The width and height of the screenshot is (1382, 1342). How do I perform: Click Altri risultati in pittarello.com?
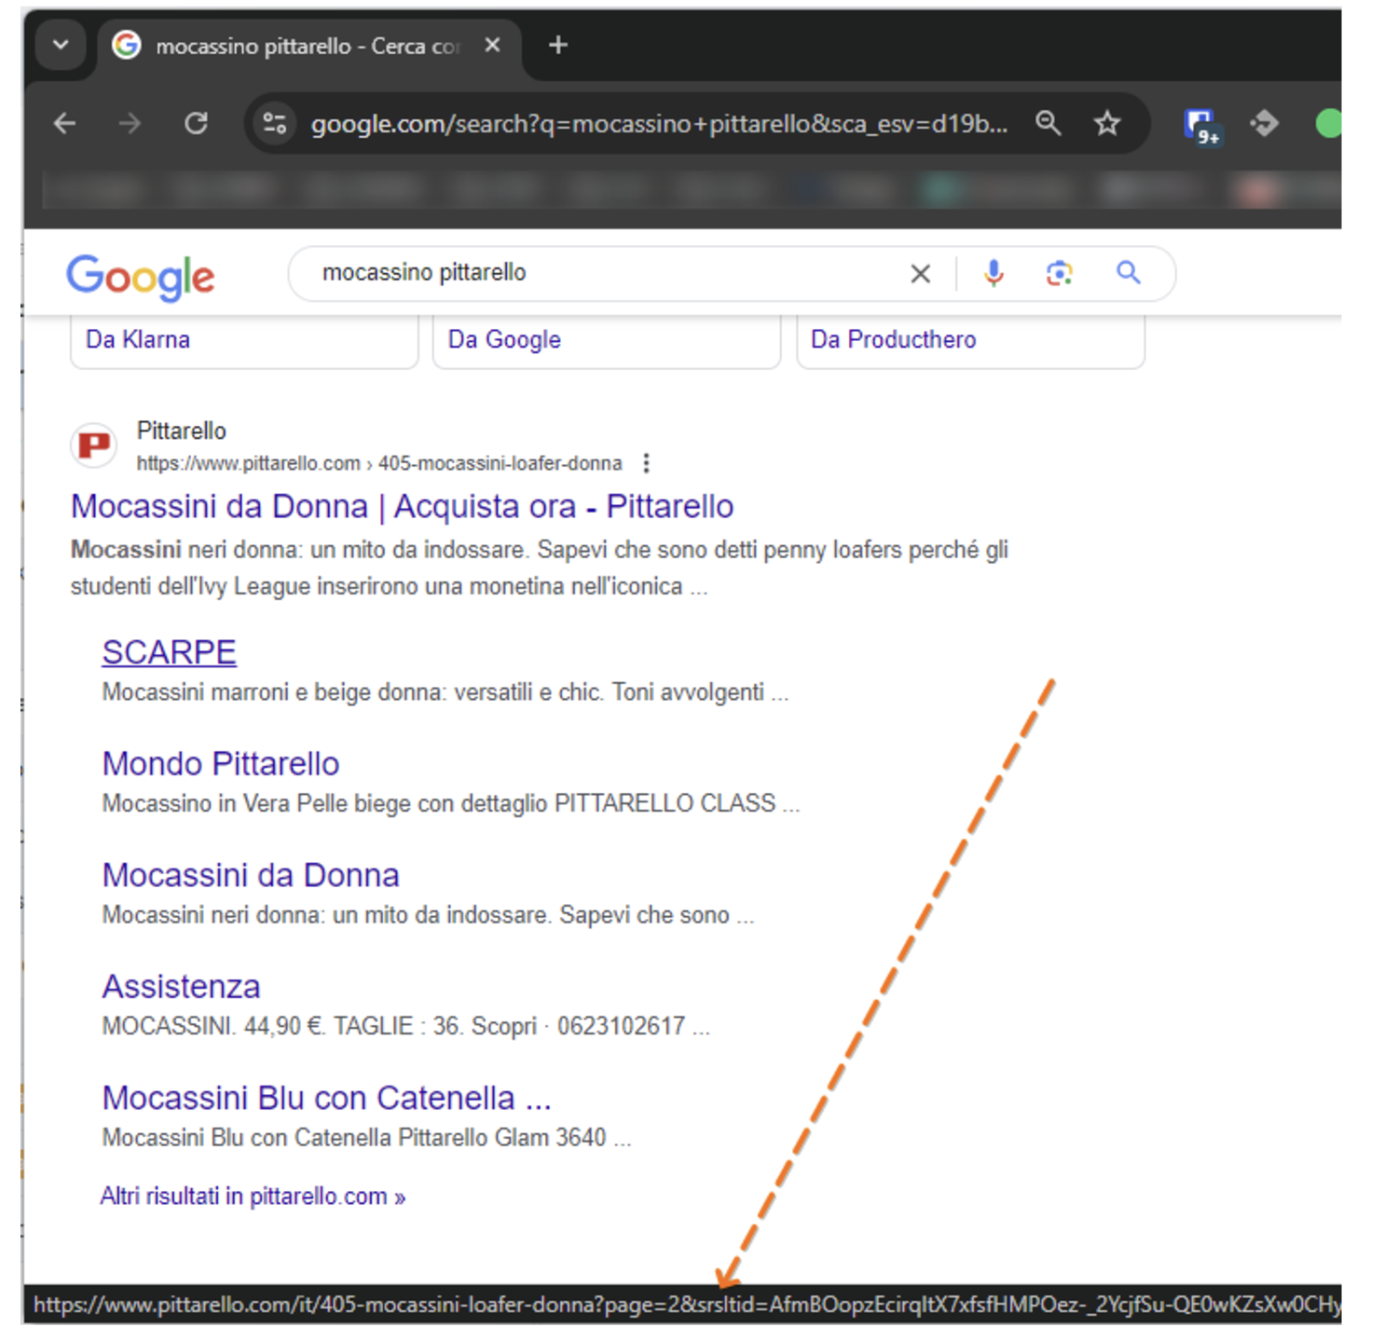pos(253,1196)
